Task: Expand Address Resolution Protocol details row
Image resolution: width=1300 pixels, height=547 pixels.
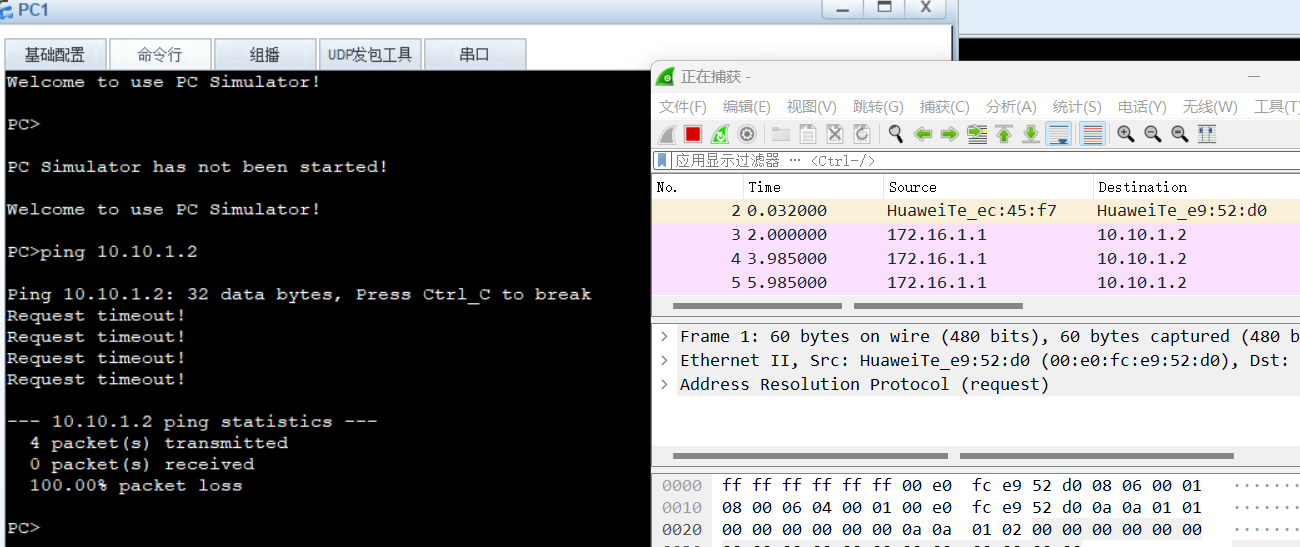Action: [x=665, y=385]
